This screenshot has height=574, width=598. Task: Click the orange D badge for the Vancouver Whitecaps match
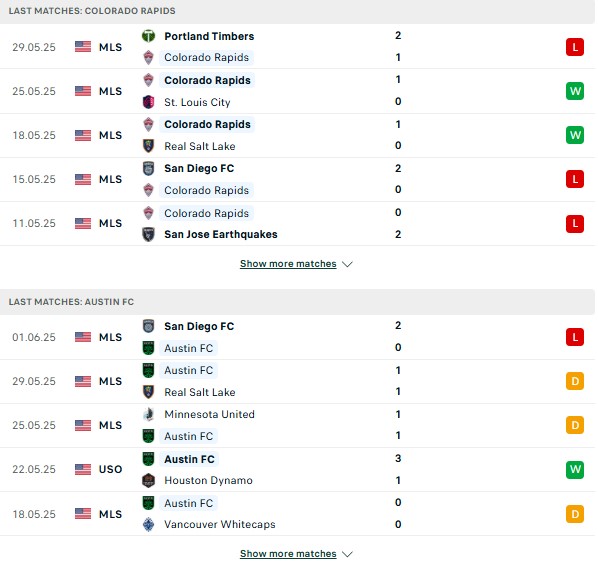575,514
